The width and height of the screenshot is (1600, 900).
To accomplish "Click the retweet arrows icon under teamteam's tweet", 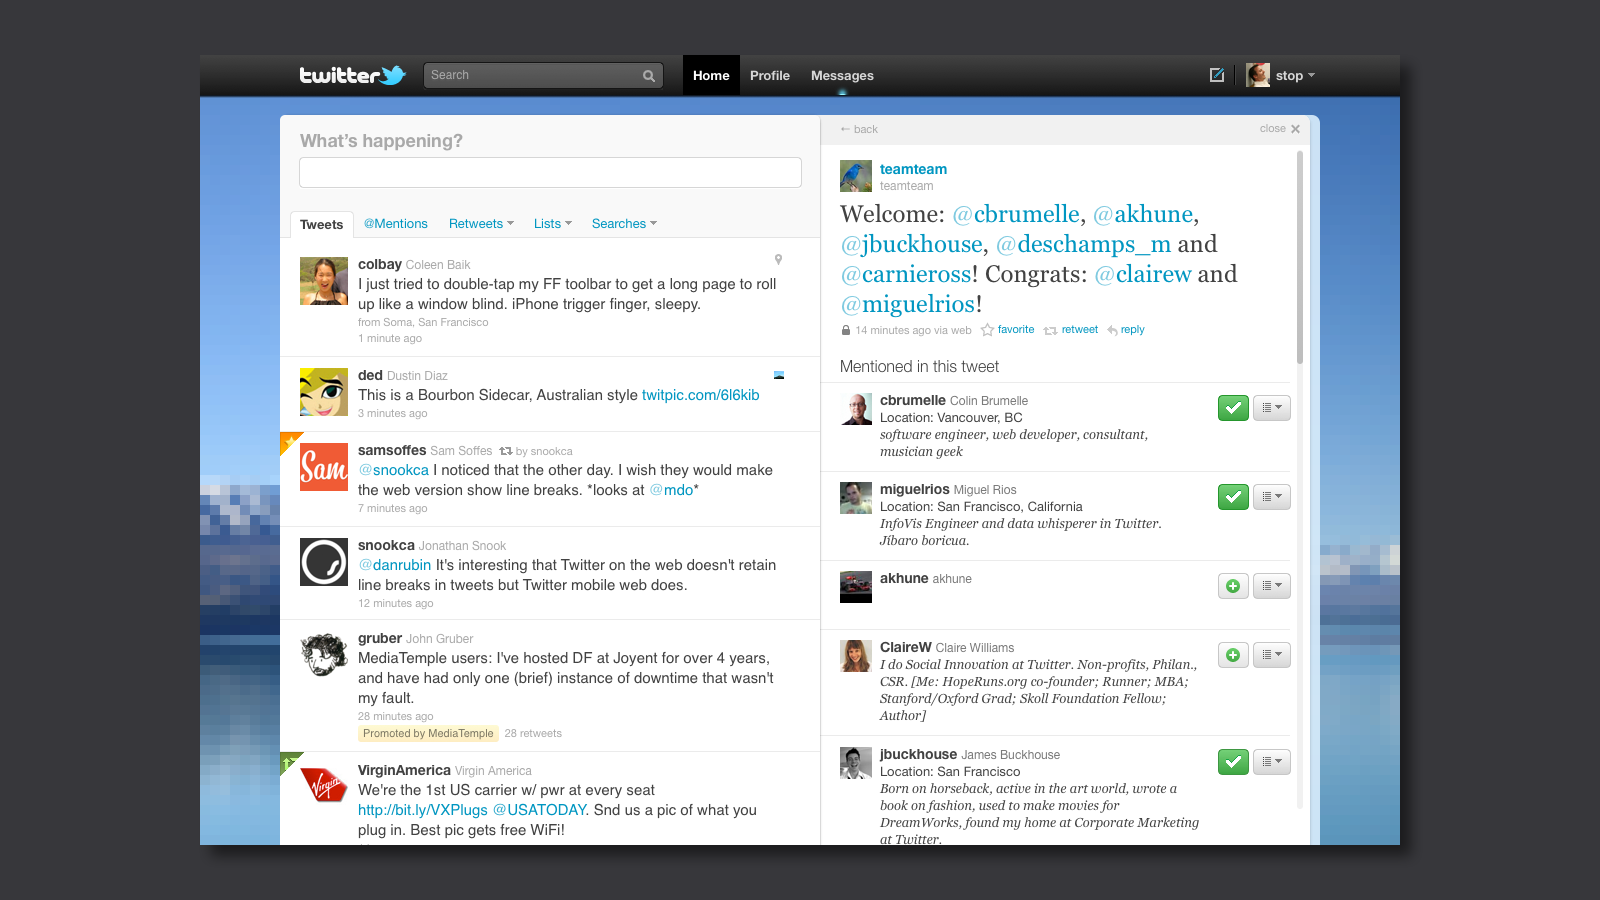I will coord(1050,330).
